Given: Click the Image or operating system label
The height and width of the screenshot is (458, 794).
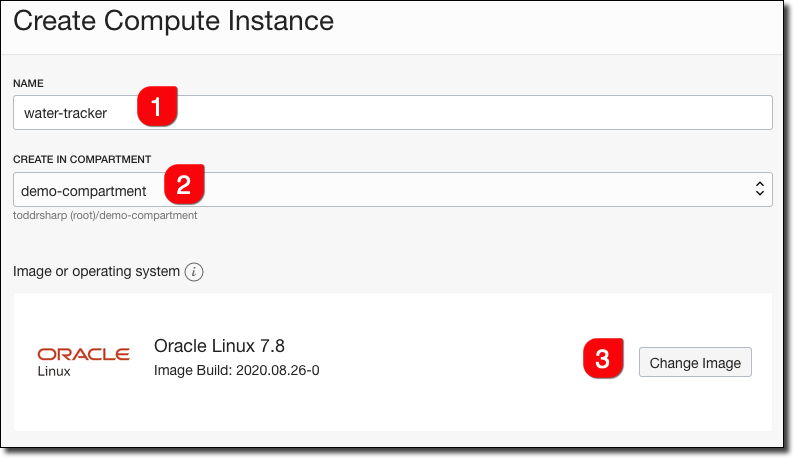Looking at the screenshot, I should [x=96, y=272].
